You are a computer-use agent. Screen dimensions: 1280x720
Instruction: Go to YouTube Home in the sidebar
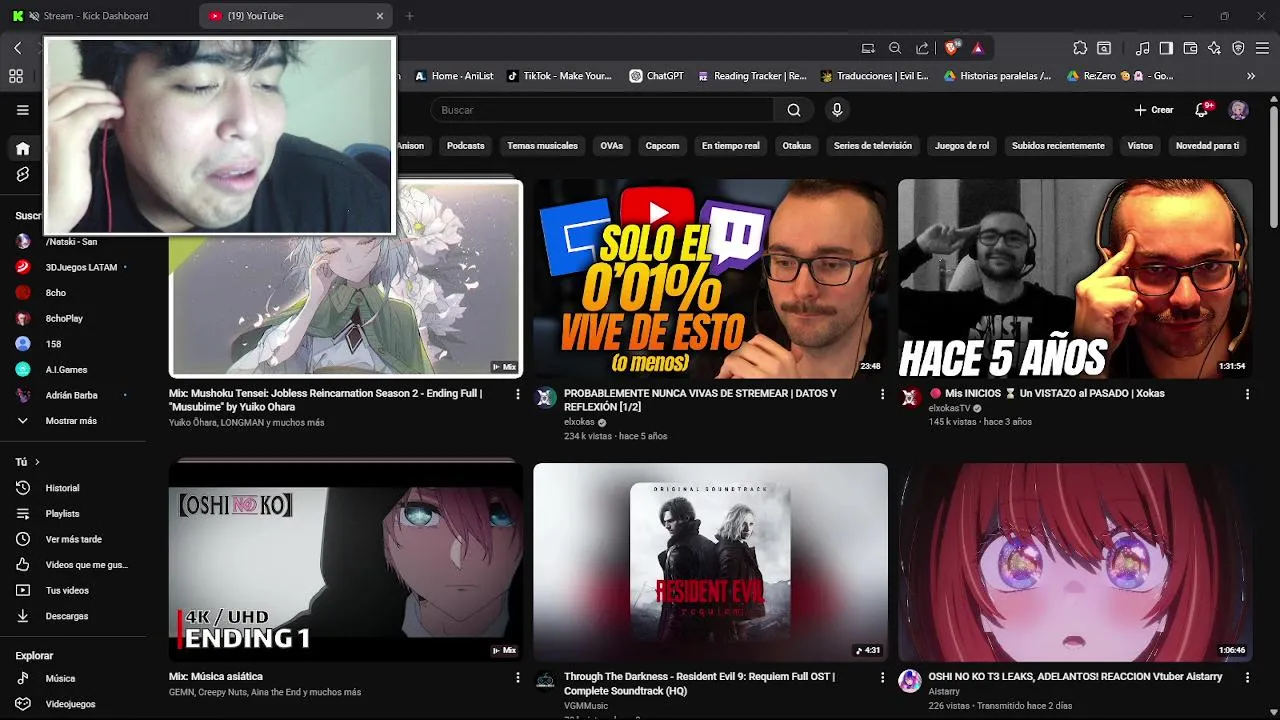pos(23,149)
